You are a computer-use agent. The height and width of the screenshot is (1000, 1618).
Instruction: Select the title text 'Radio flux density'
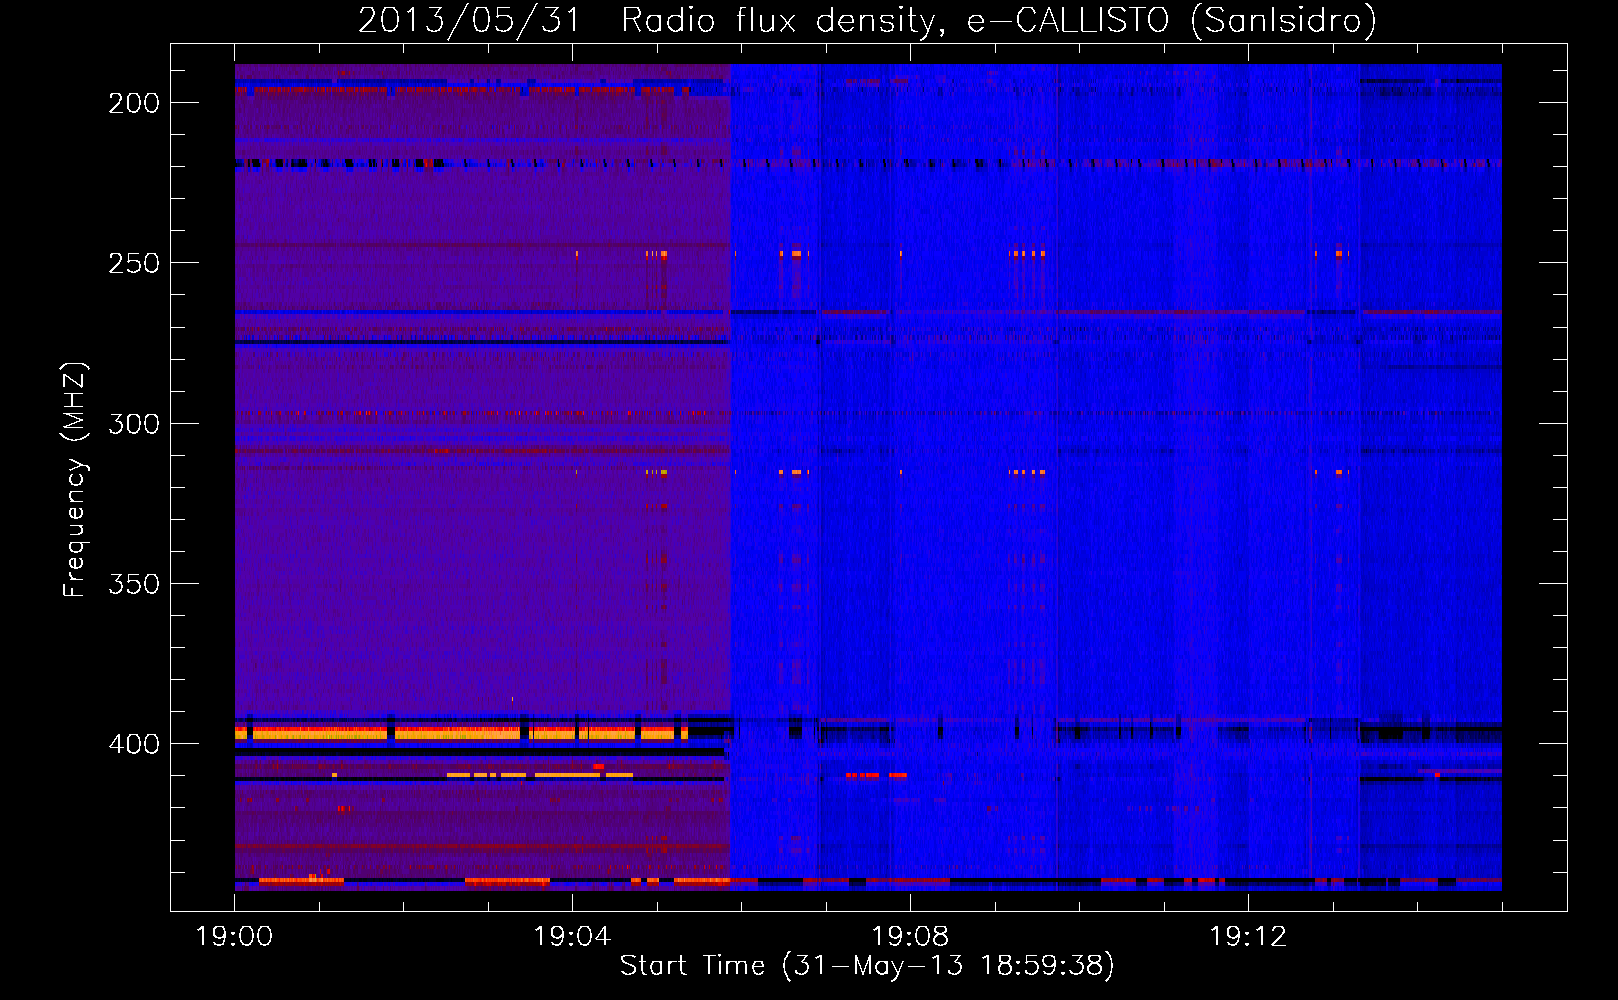coord(779,21)
